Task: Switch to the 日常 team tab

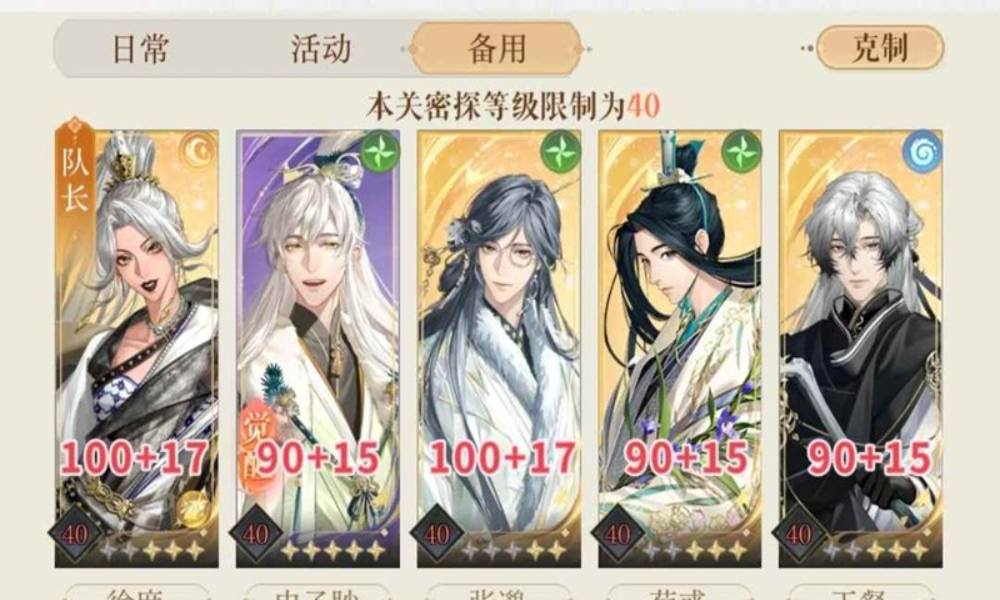Action: point(140,48)
